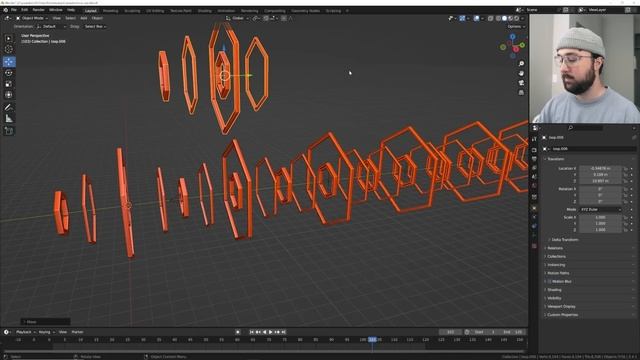
Task: Activate the combined Transform tool
Action: click(x=9, y=95)
